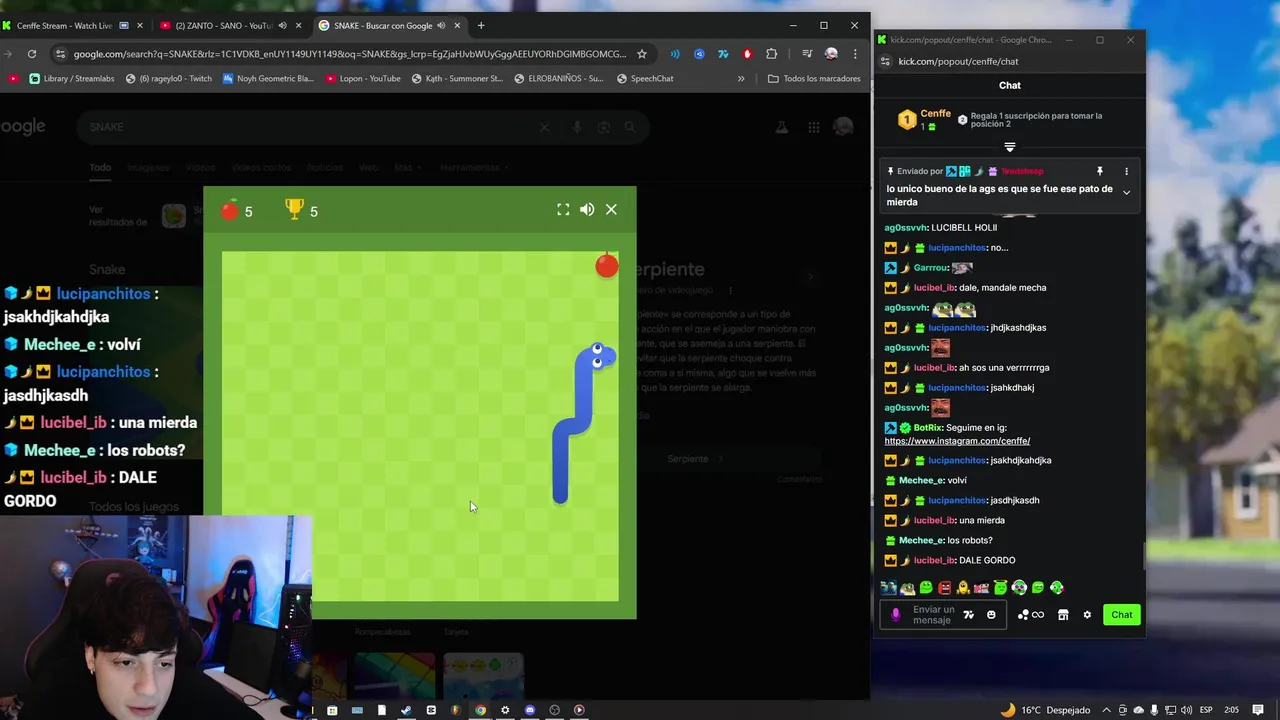
Task: Open Cenffe leaderboard entry
Action: [x=926, y=120]
